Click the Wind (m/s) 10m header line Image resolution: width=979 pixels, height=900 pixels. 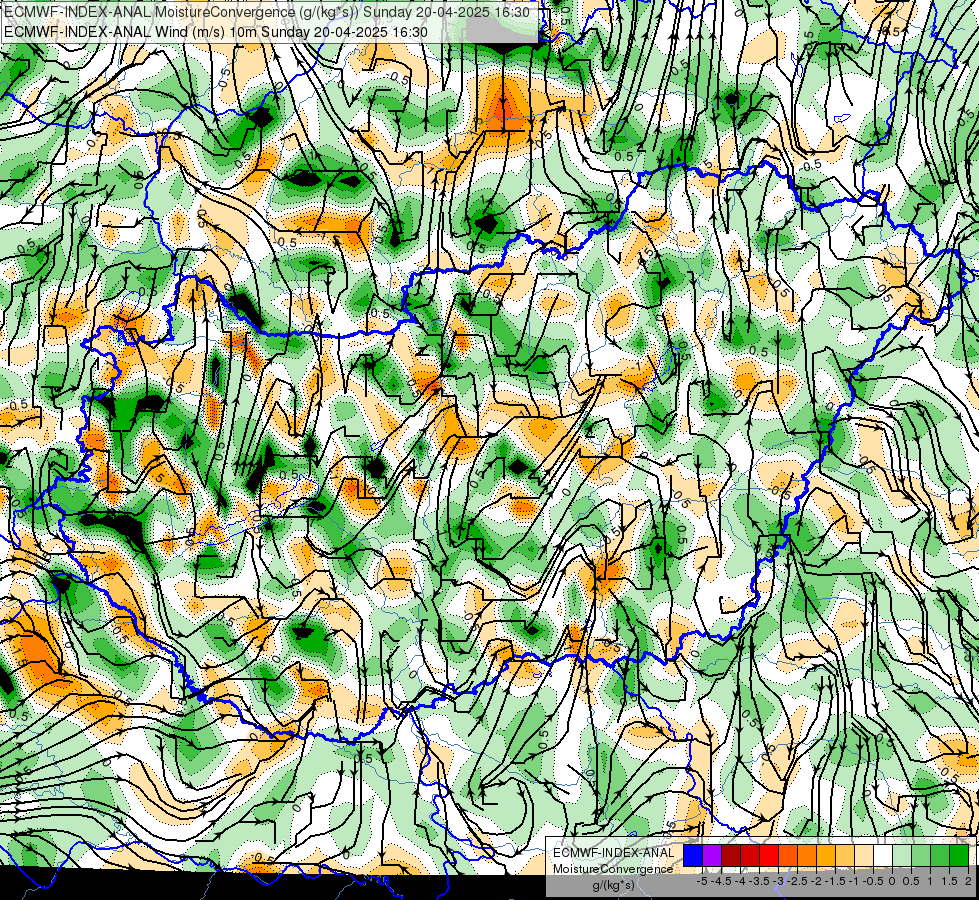[x=215, y=32]
